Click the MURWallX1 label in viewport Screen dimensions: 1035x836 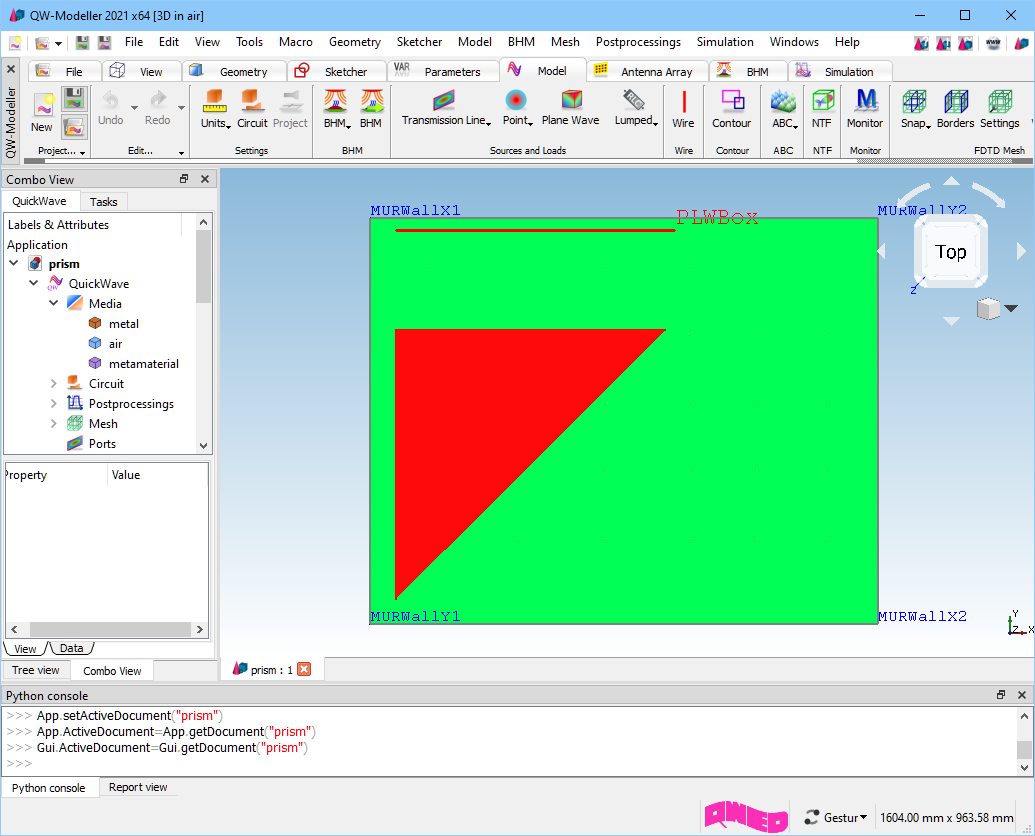click(415, 210)
